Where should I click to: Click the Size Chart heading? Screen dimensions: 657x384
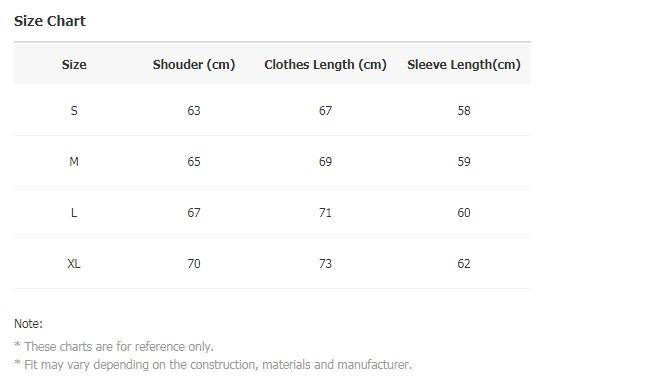49,21
